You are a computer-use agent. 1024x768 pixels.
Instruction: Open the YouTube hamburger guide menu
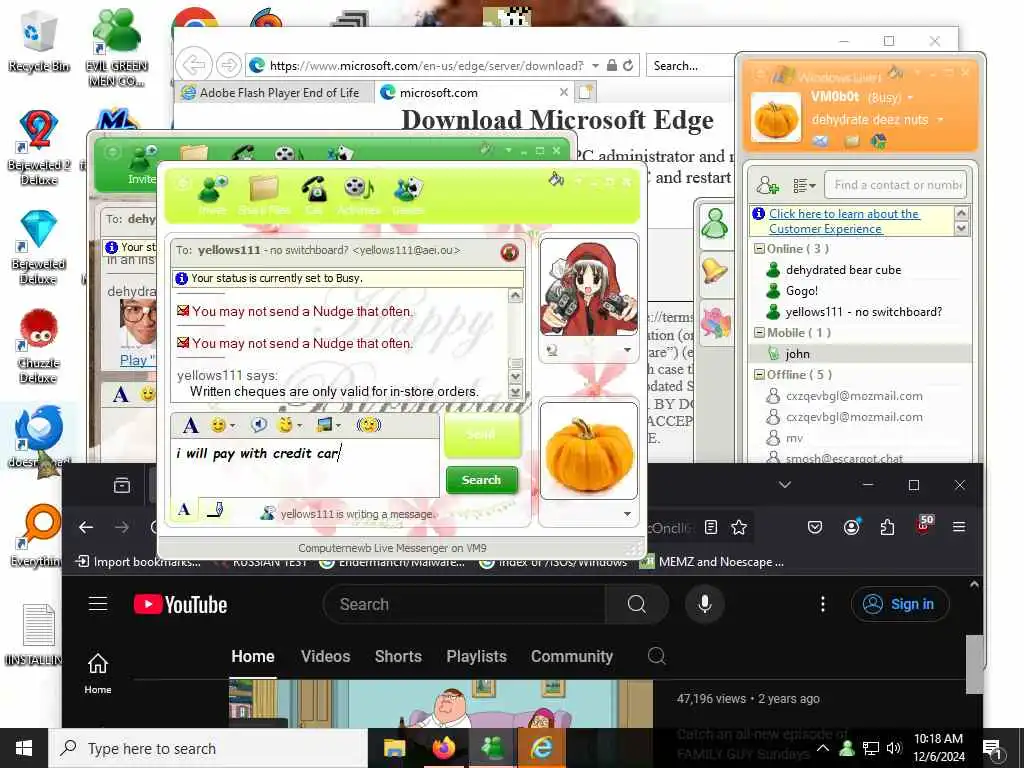(x=98, y=603)
